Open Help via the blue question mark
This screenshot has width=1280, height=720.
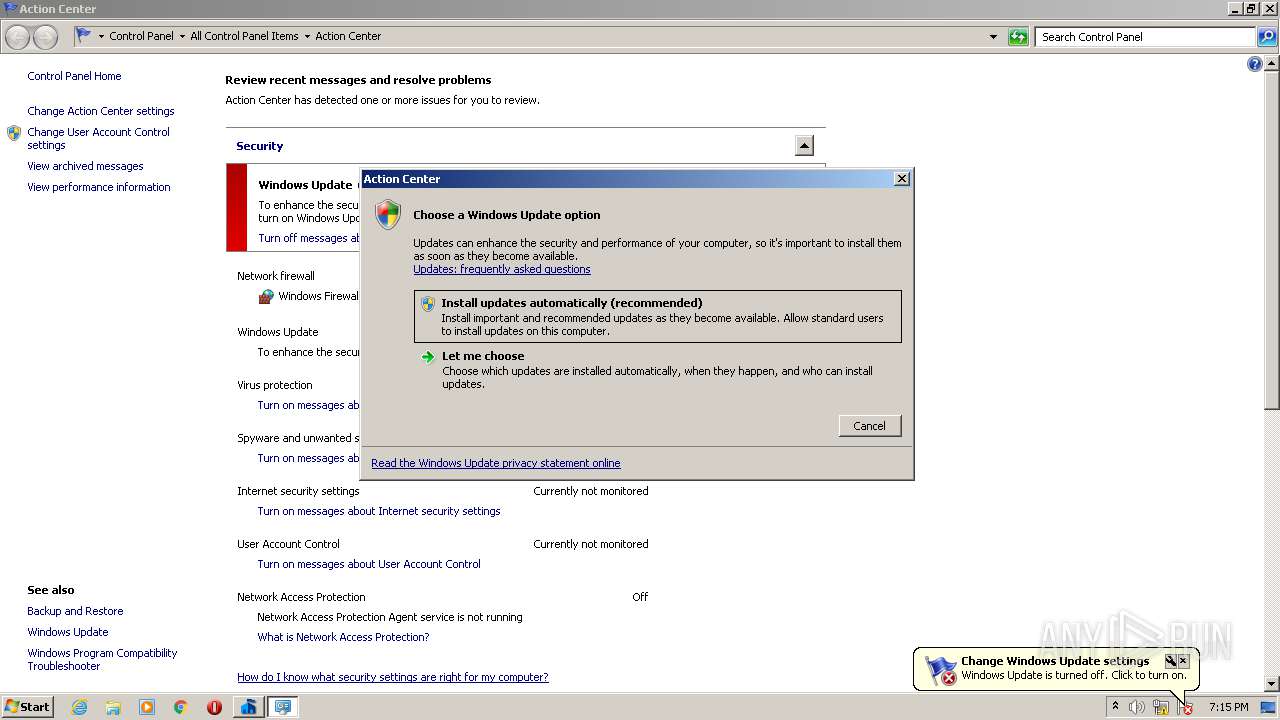(x=1255, y=64)
